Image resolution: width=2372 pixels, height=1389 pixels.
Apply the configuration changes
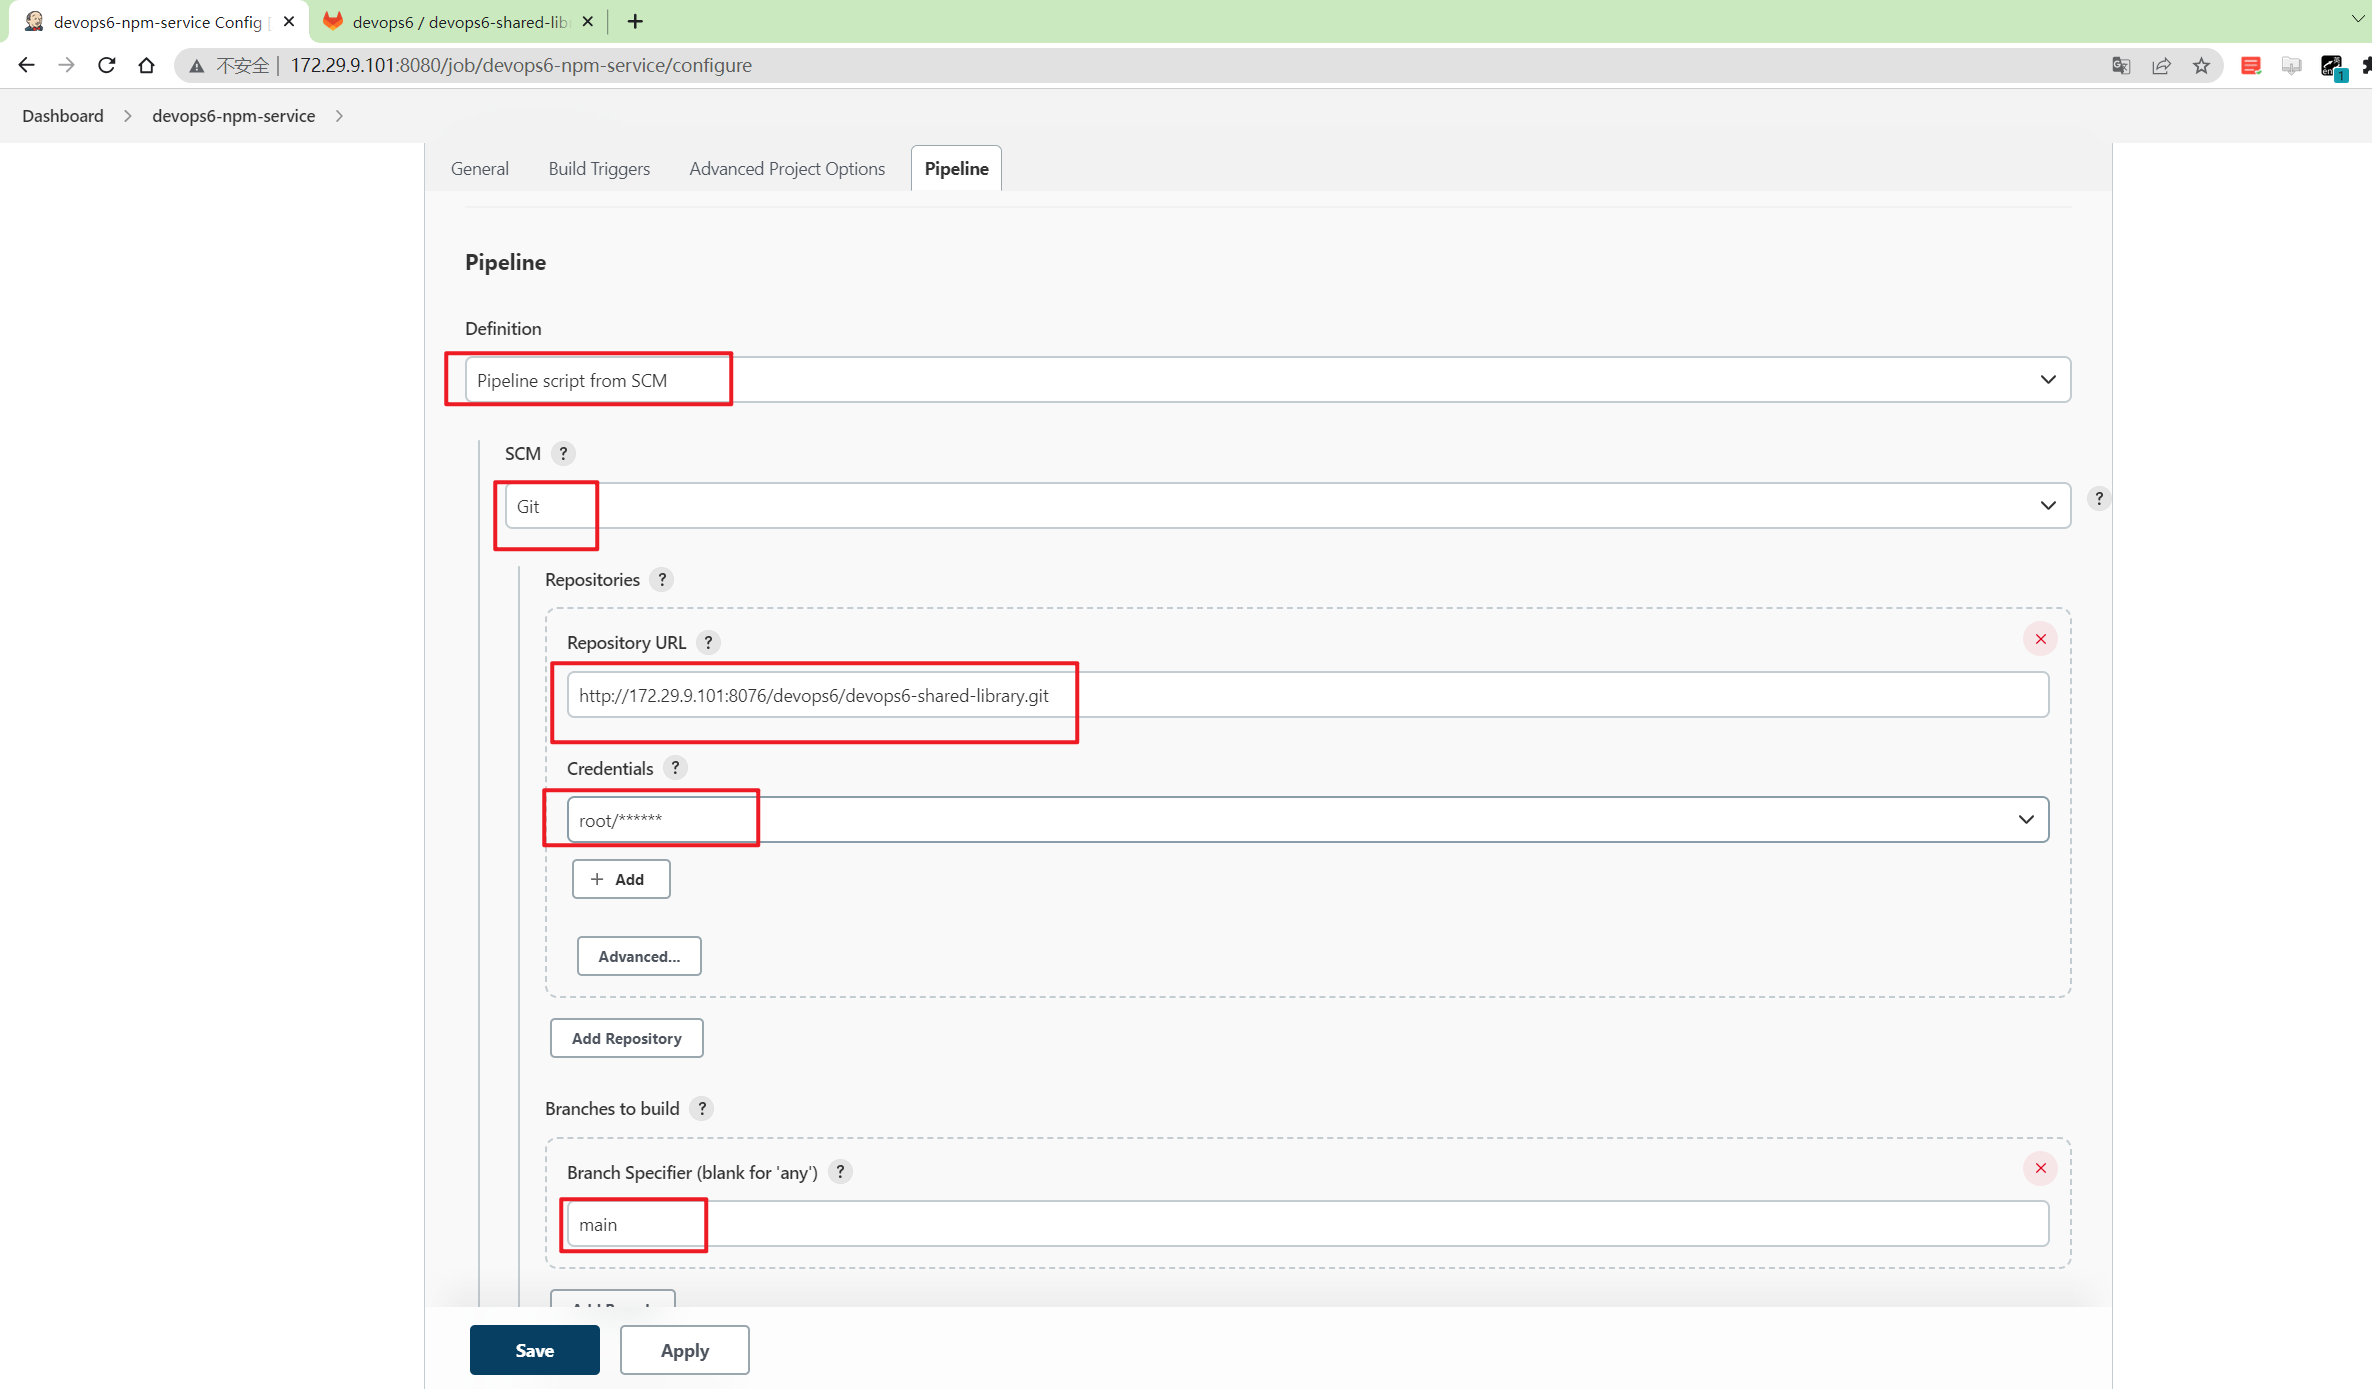(x=685, y=1350)
